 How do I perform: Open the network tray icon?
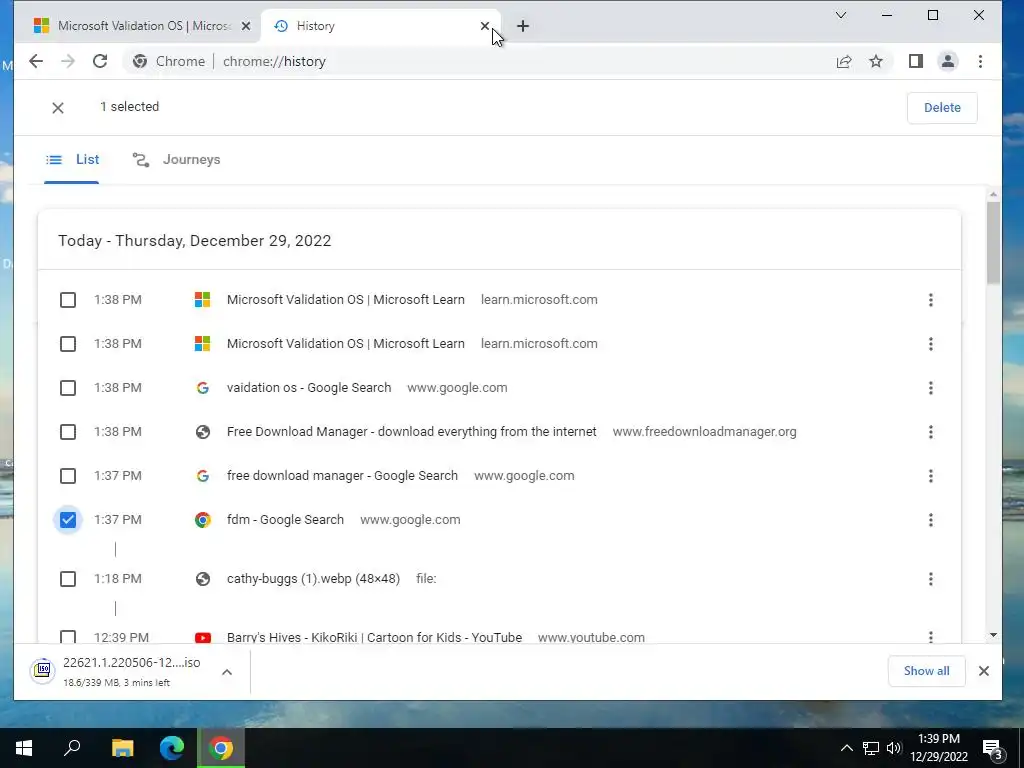871,748
